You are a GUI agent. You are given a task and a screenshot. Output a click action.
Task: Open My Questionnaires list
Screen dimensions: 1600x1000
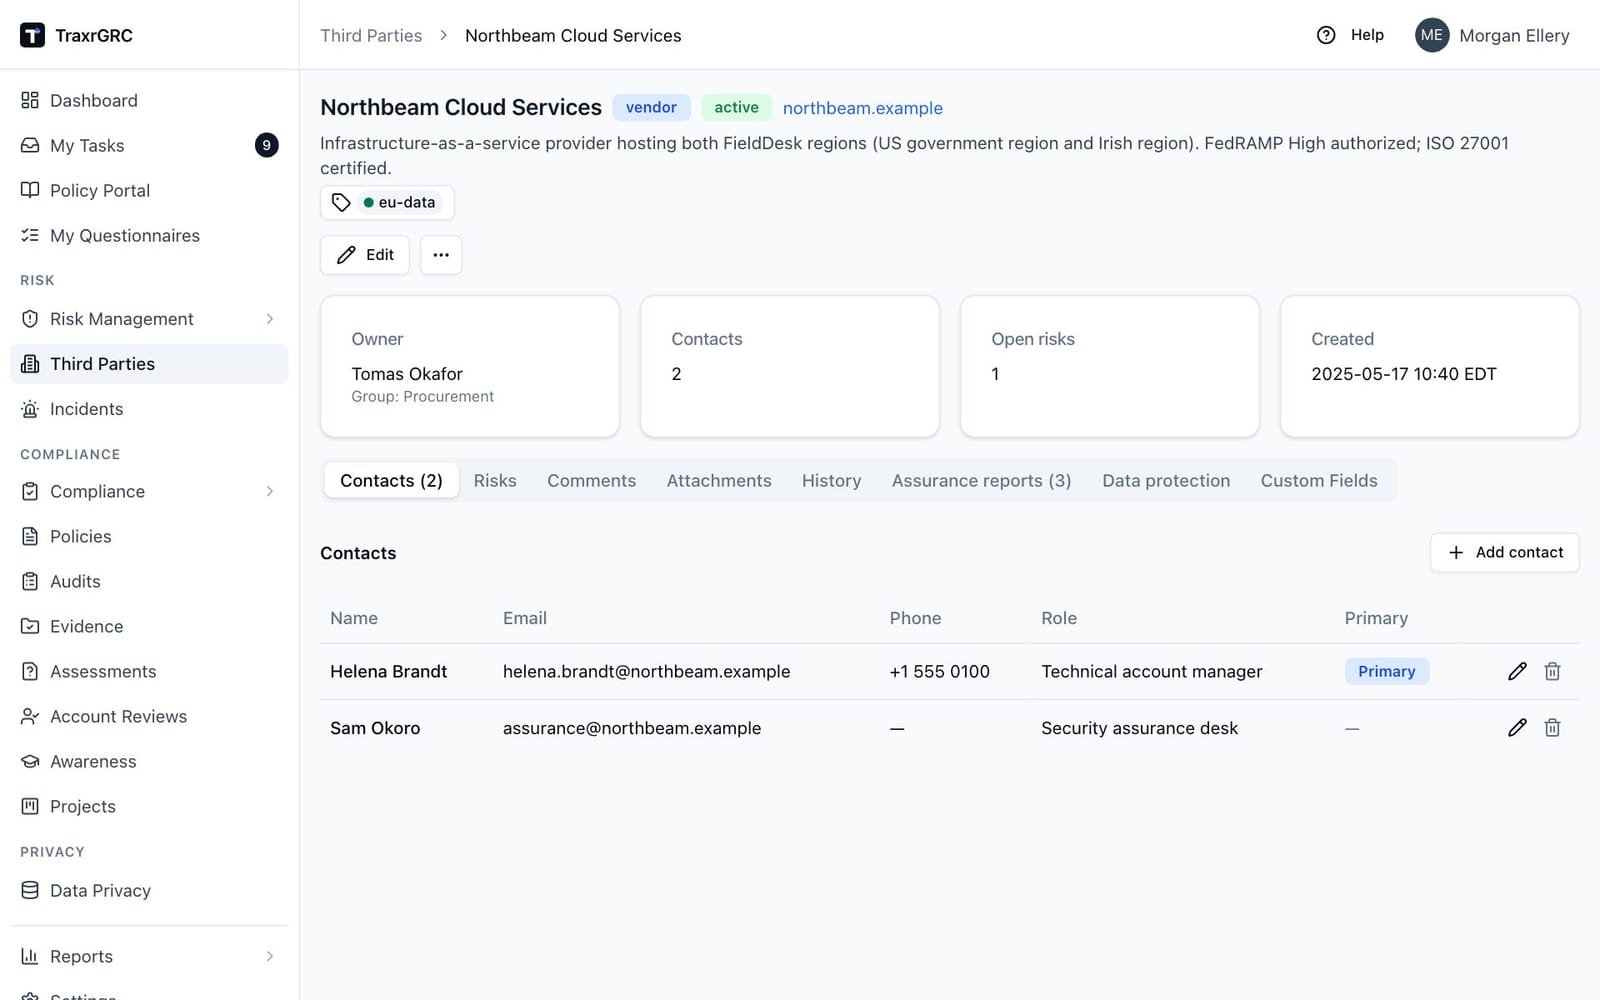click(149, 235)
